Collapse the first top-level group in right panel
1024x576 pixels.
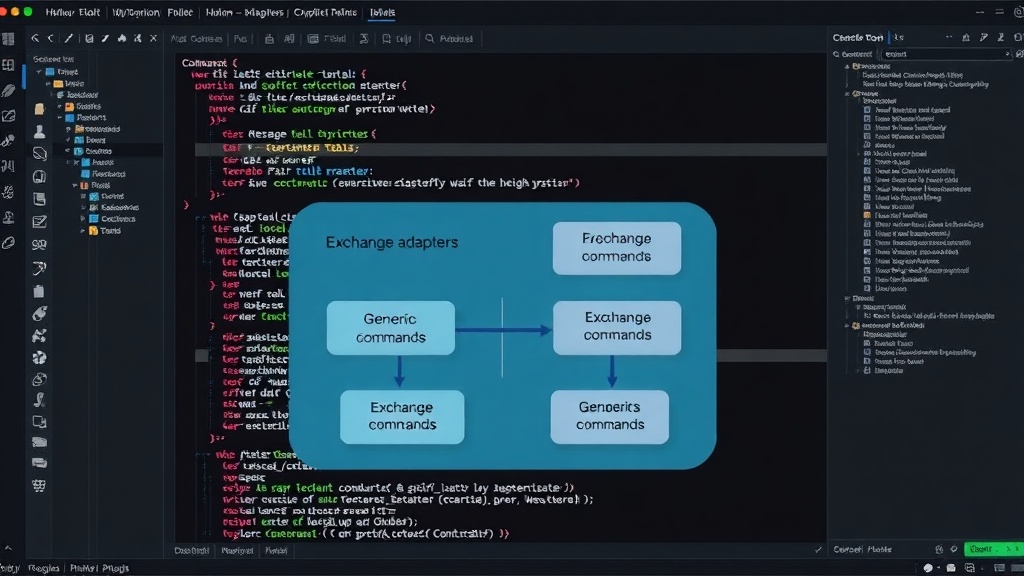coord(847,66)
